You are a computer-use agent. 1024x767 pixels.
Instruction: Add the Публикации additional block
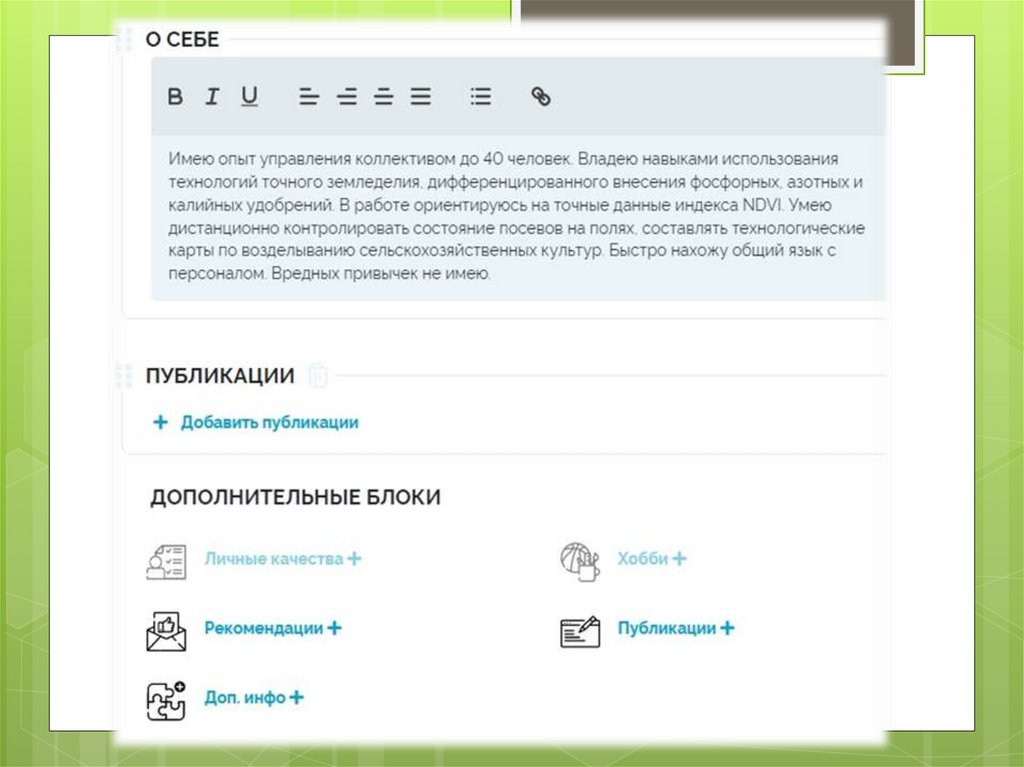[x=676, y=628]
